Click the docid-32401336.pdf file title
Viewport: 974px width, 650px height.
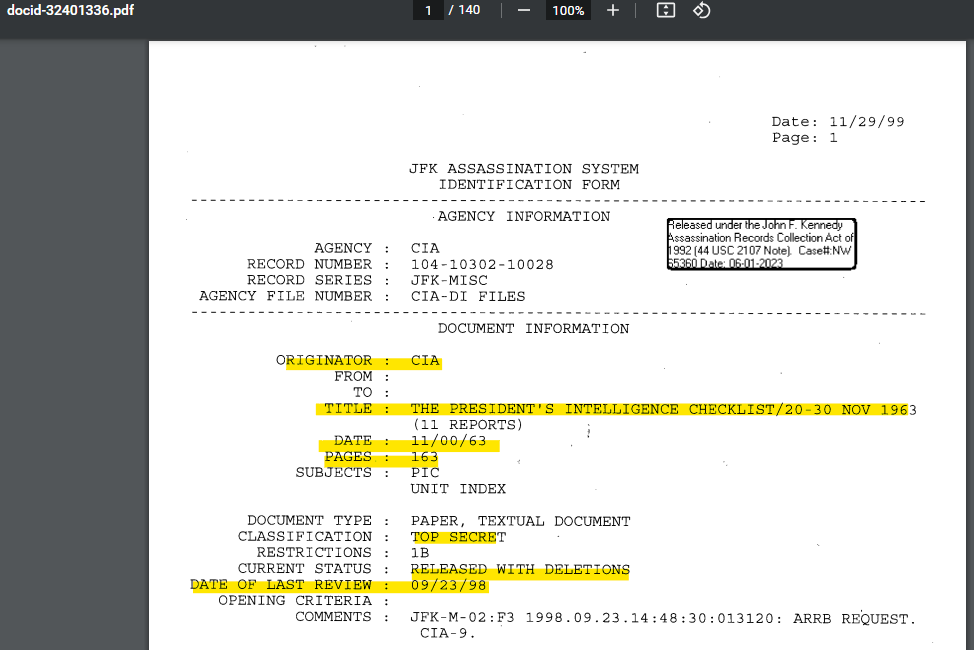[x=70, y=11]
